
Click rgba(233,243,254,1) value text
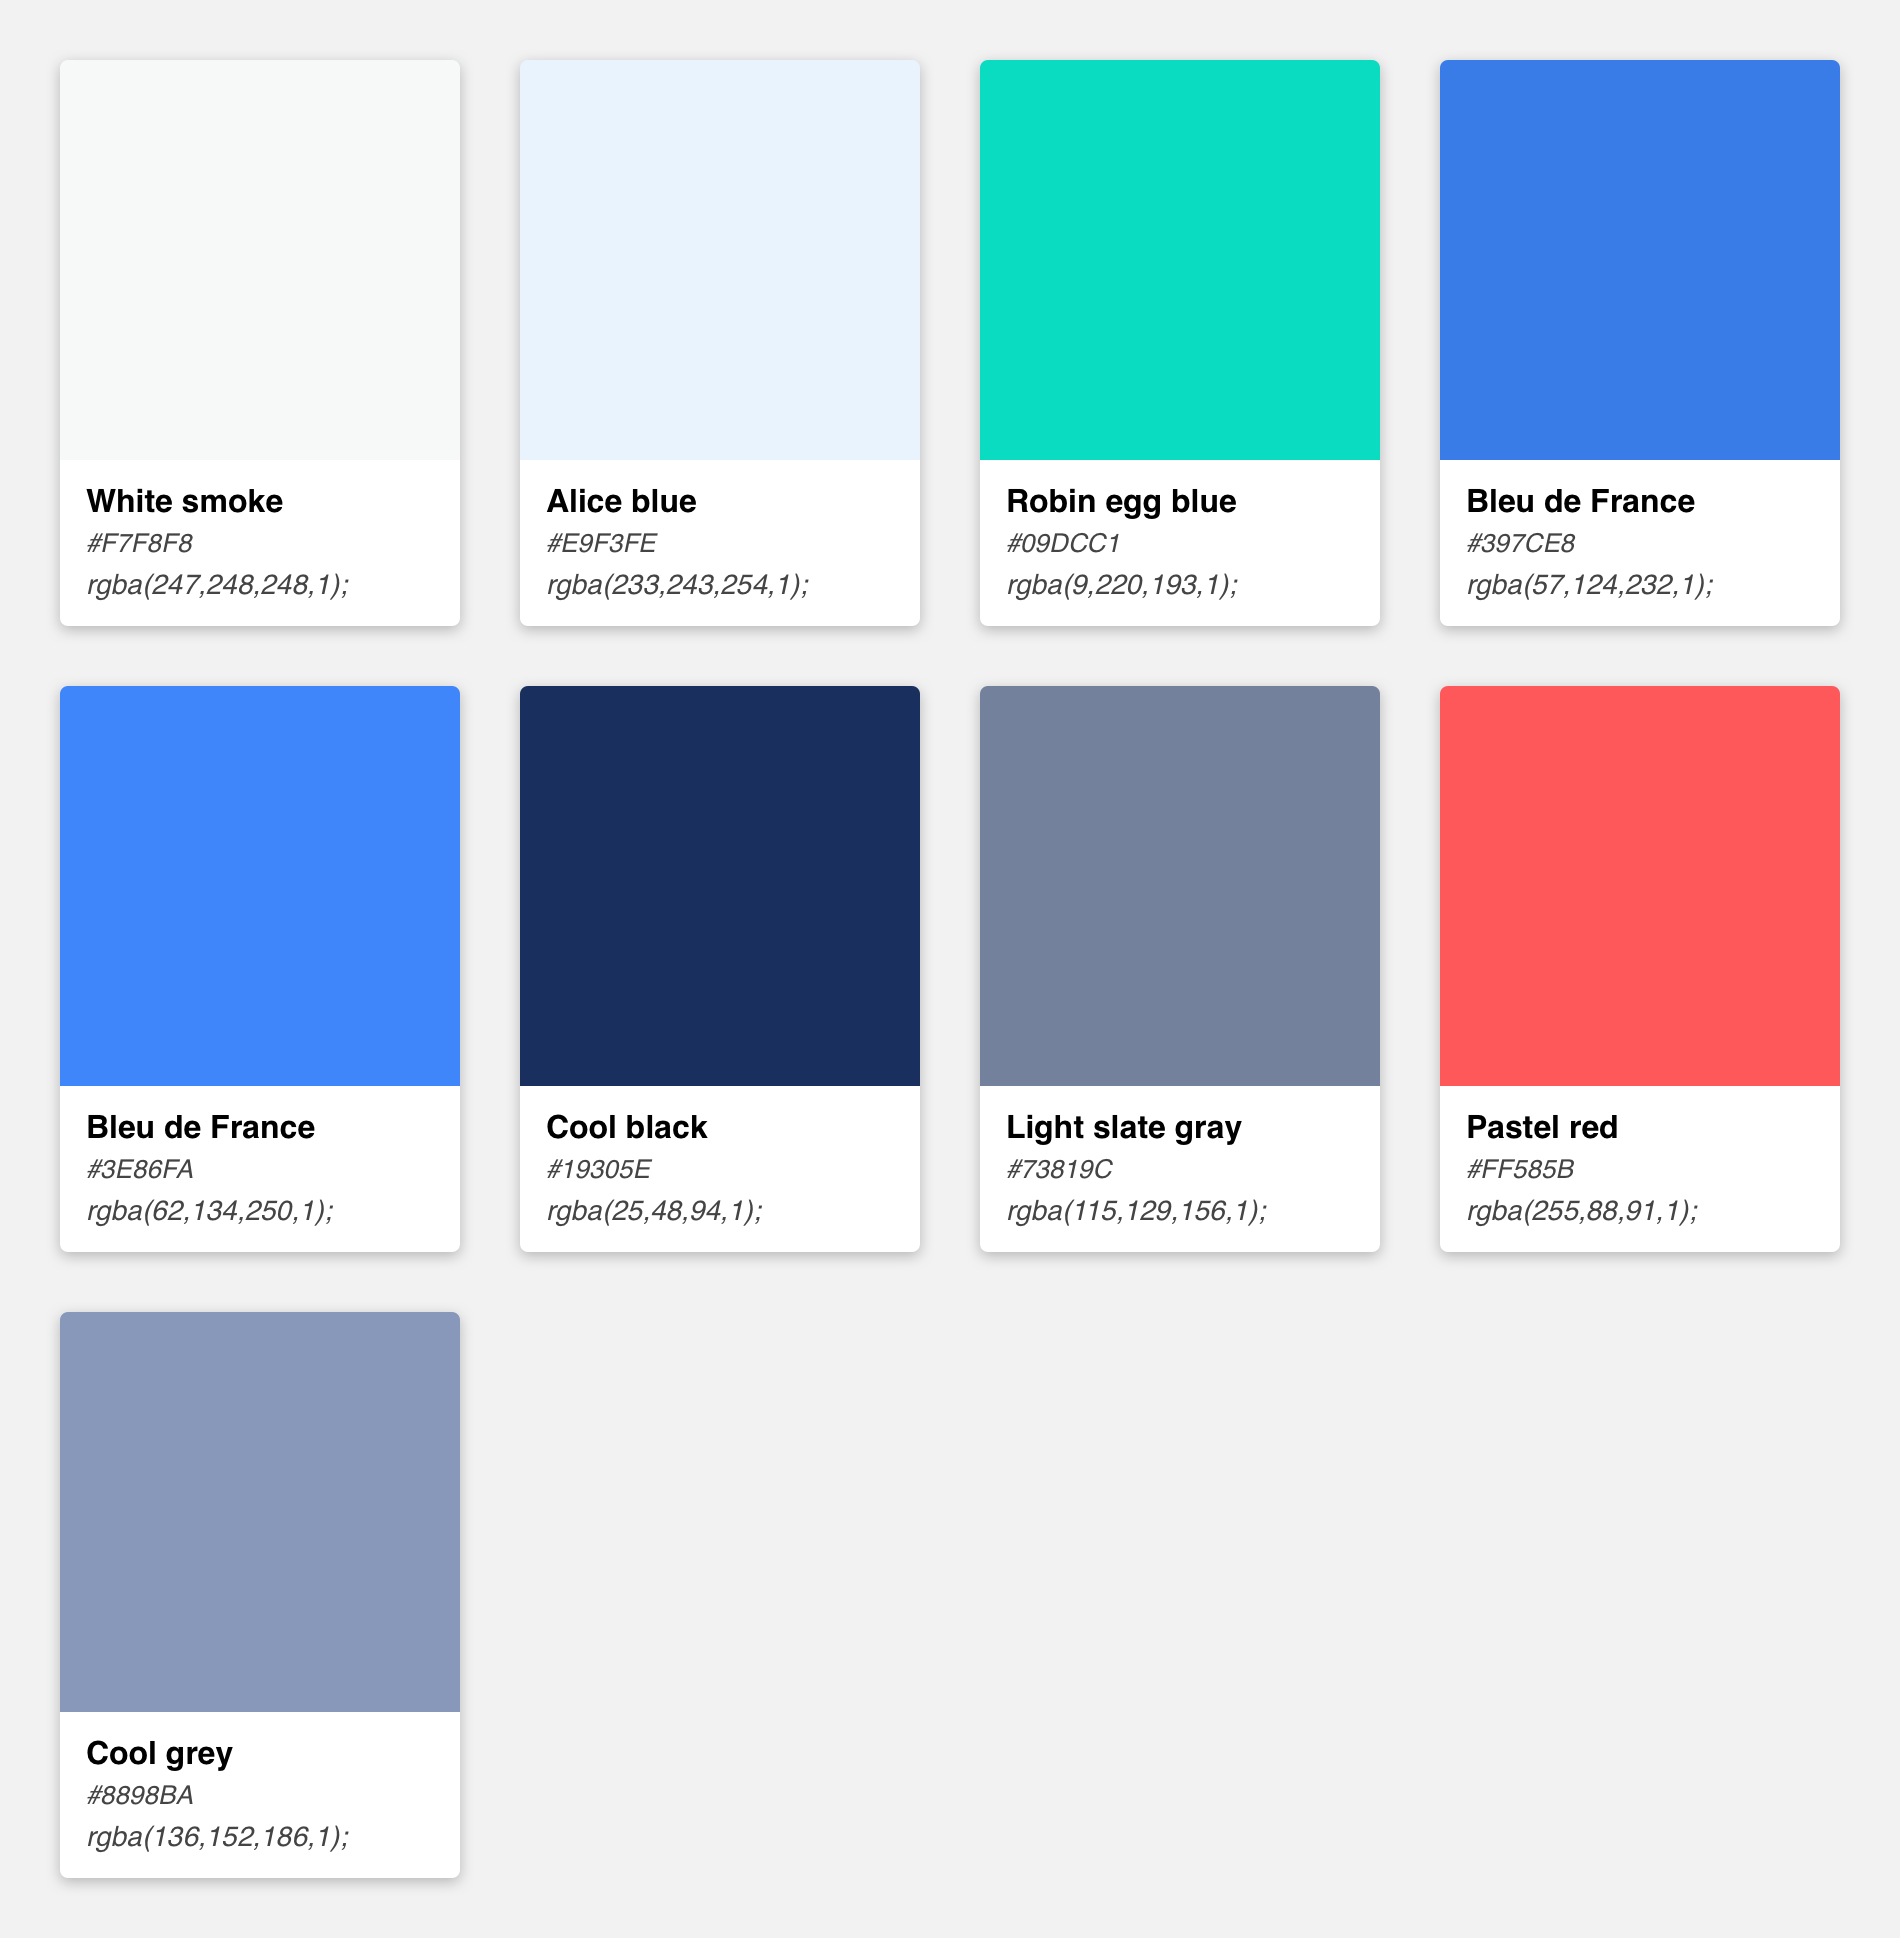click(x=677, y=585)
